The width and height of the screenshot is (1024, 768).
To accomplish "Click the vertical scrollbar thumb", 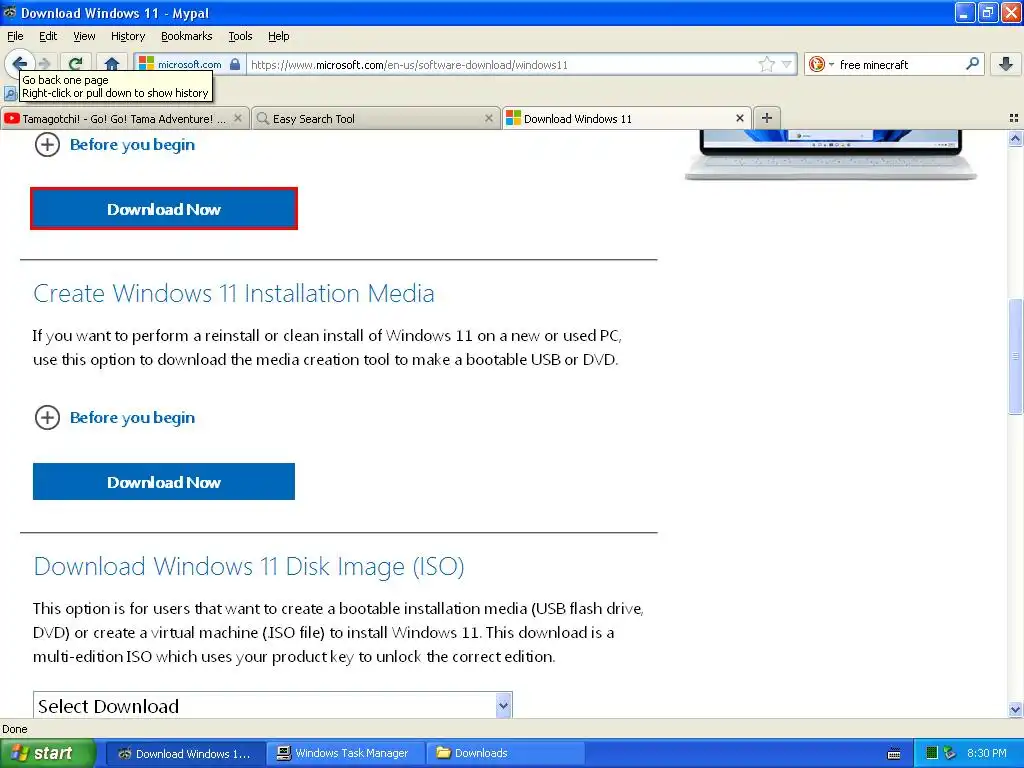I will 1015,356.
